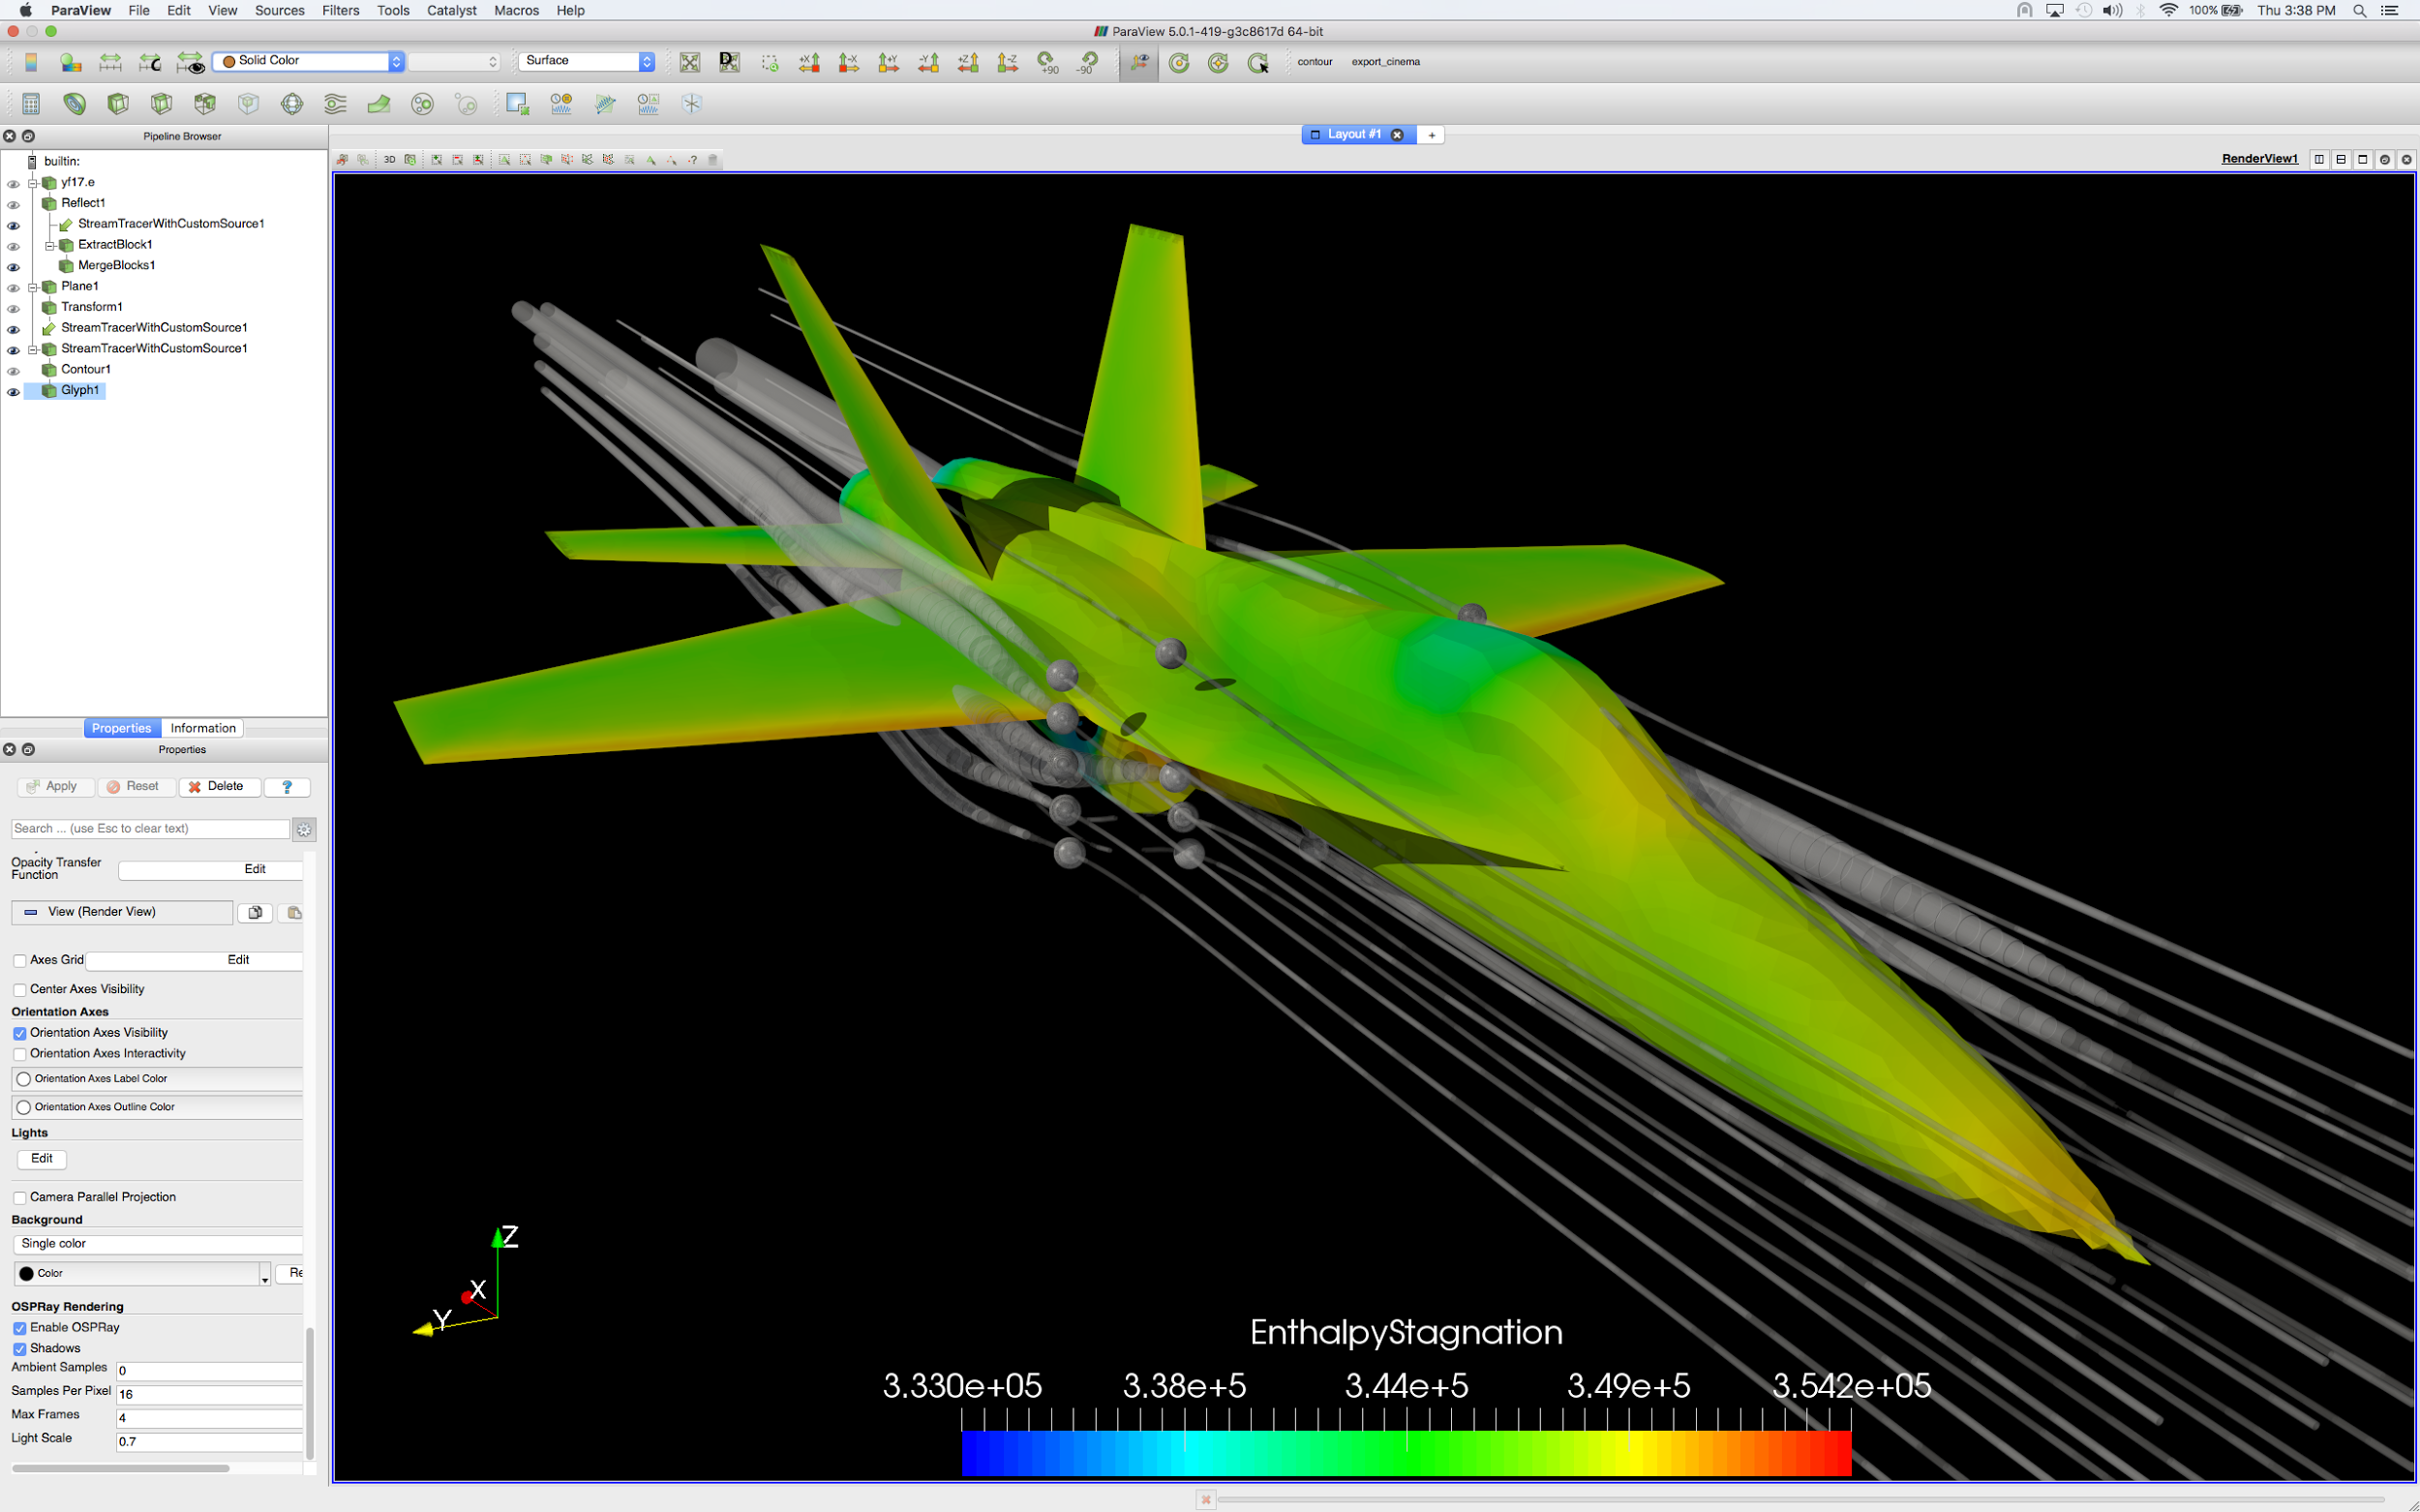The height and width of the screenshot is (1512, 2420).
Task: Switch to the Information tab
Action: click(x=203, y=728)
